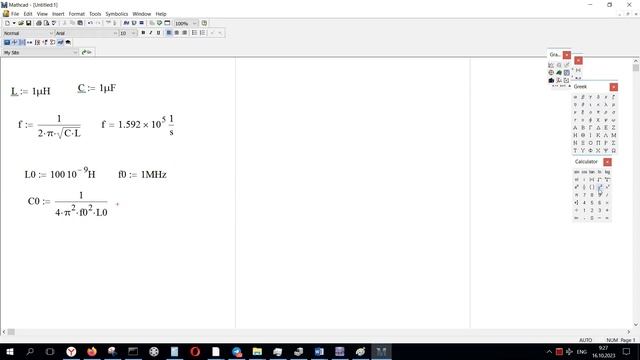Open the Programming toolbar palette
640x360 pixels.
point(52,42)
